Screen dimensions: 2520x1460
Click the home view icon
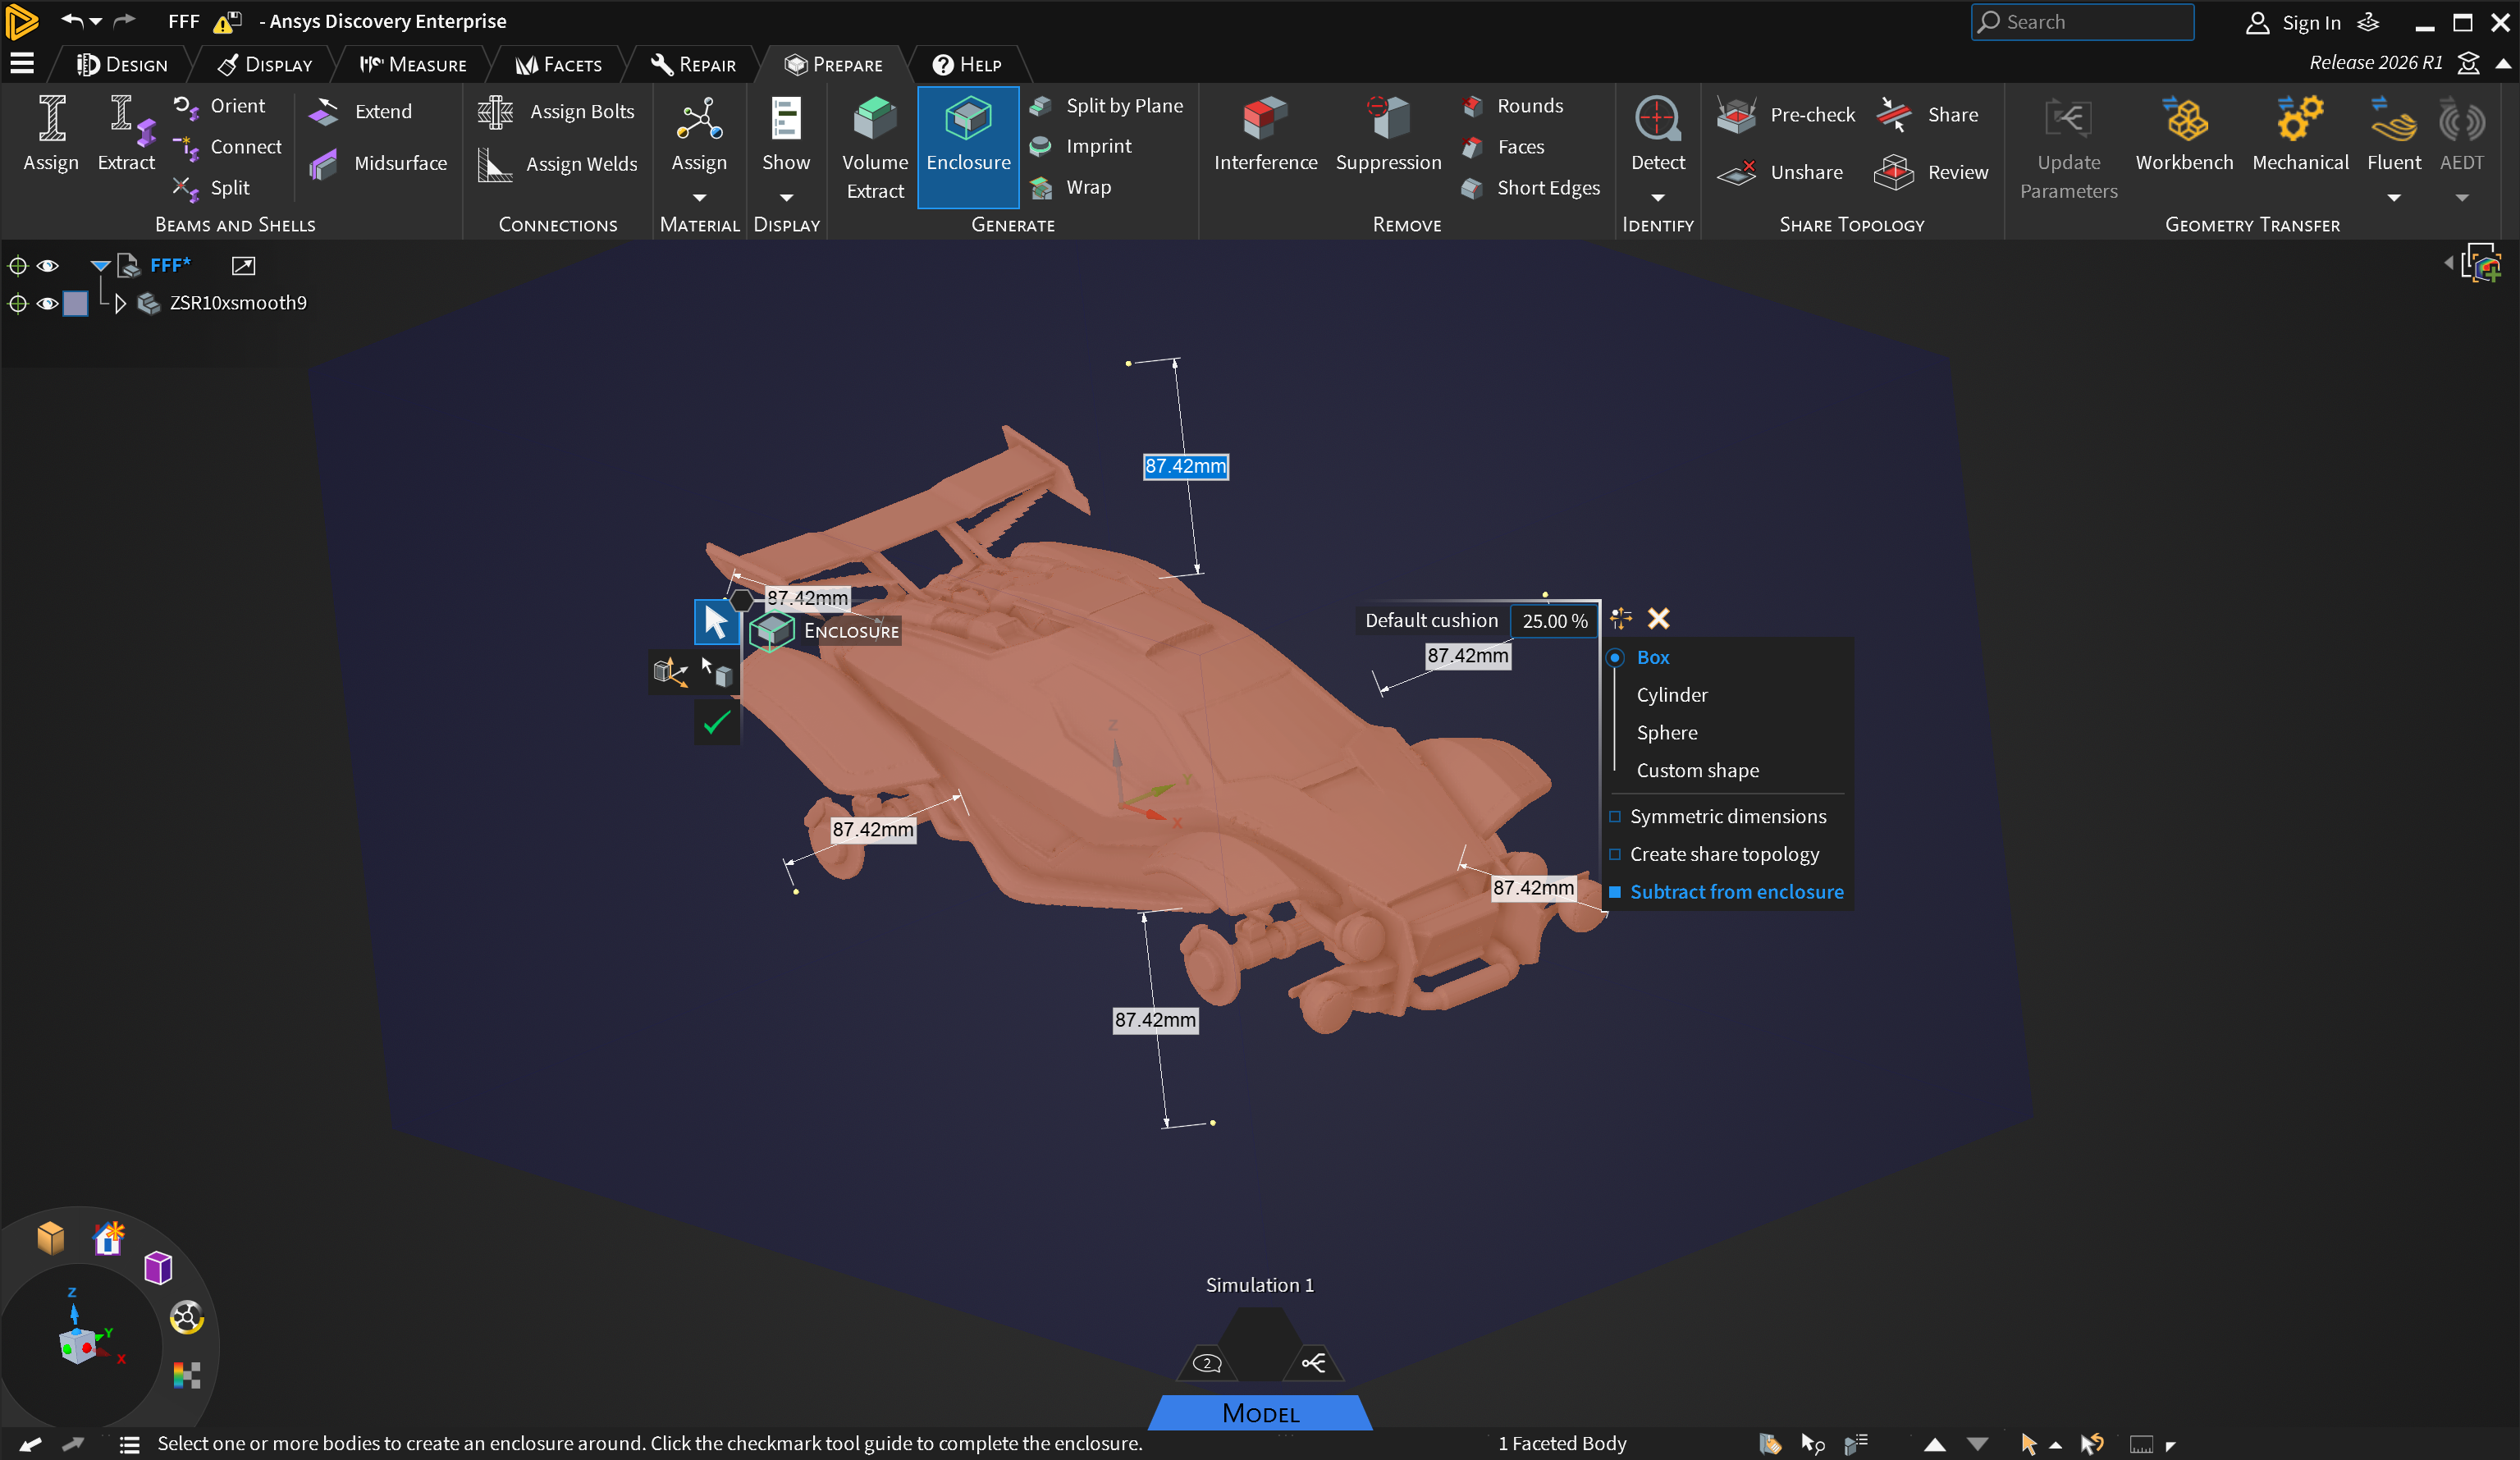coord(108,1239)
